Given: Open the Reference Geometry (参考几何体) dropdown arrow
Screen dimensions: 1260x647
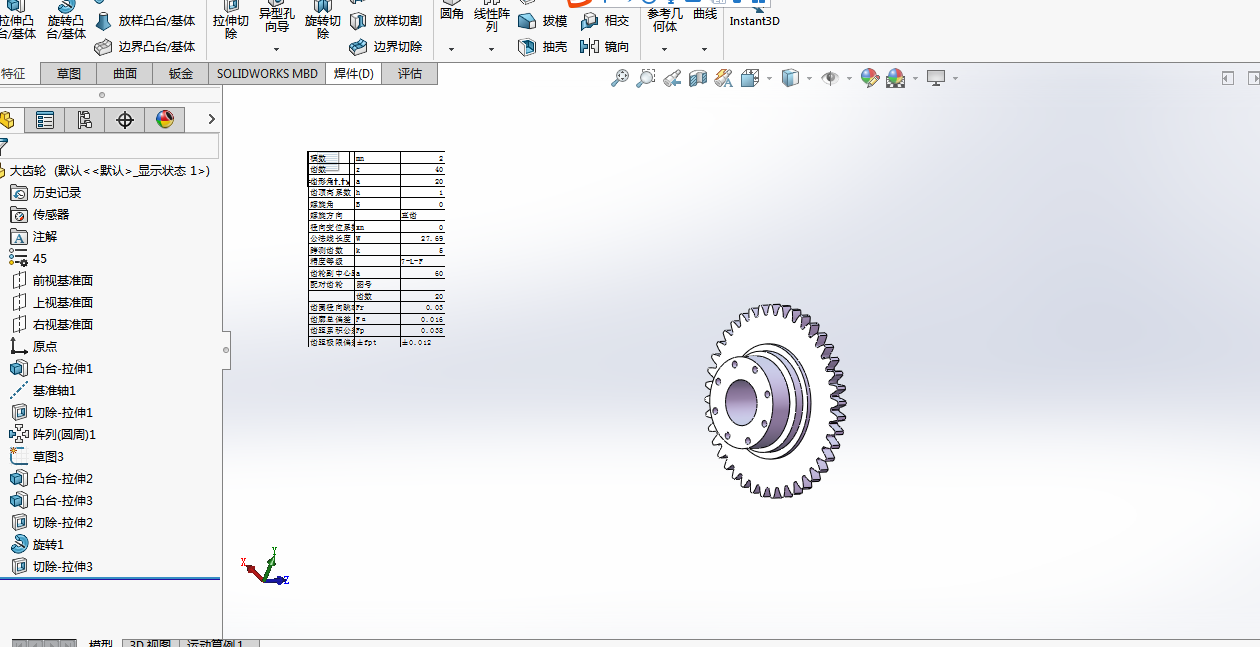Looking at the screenshot, I should point(665,49).
